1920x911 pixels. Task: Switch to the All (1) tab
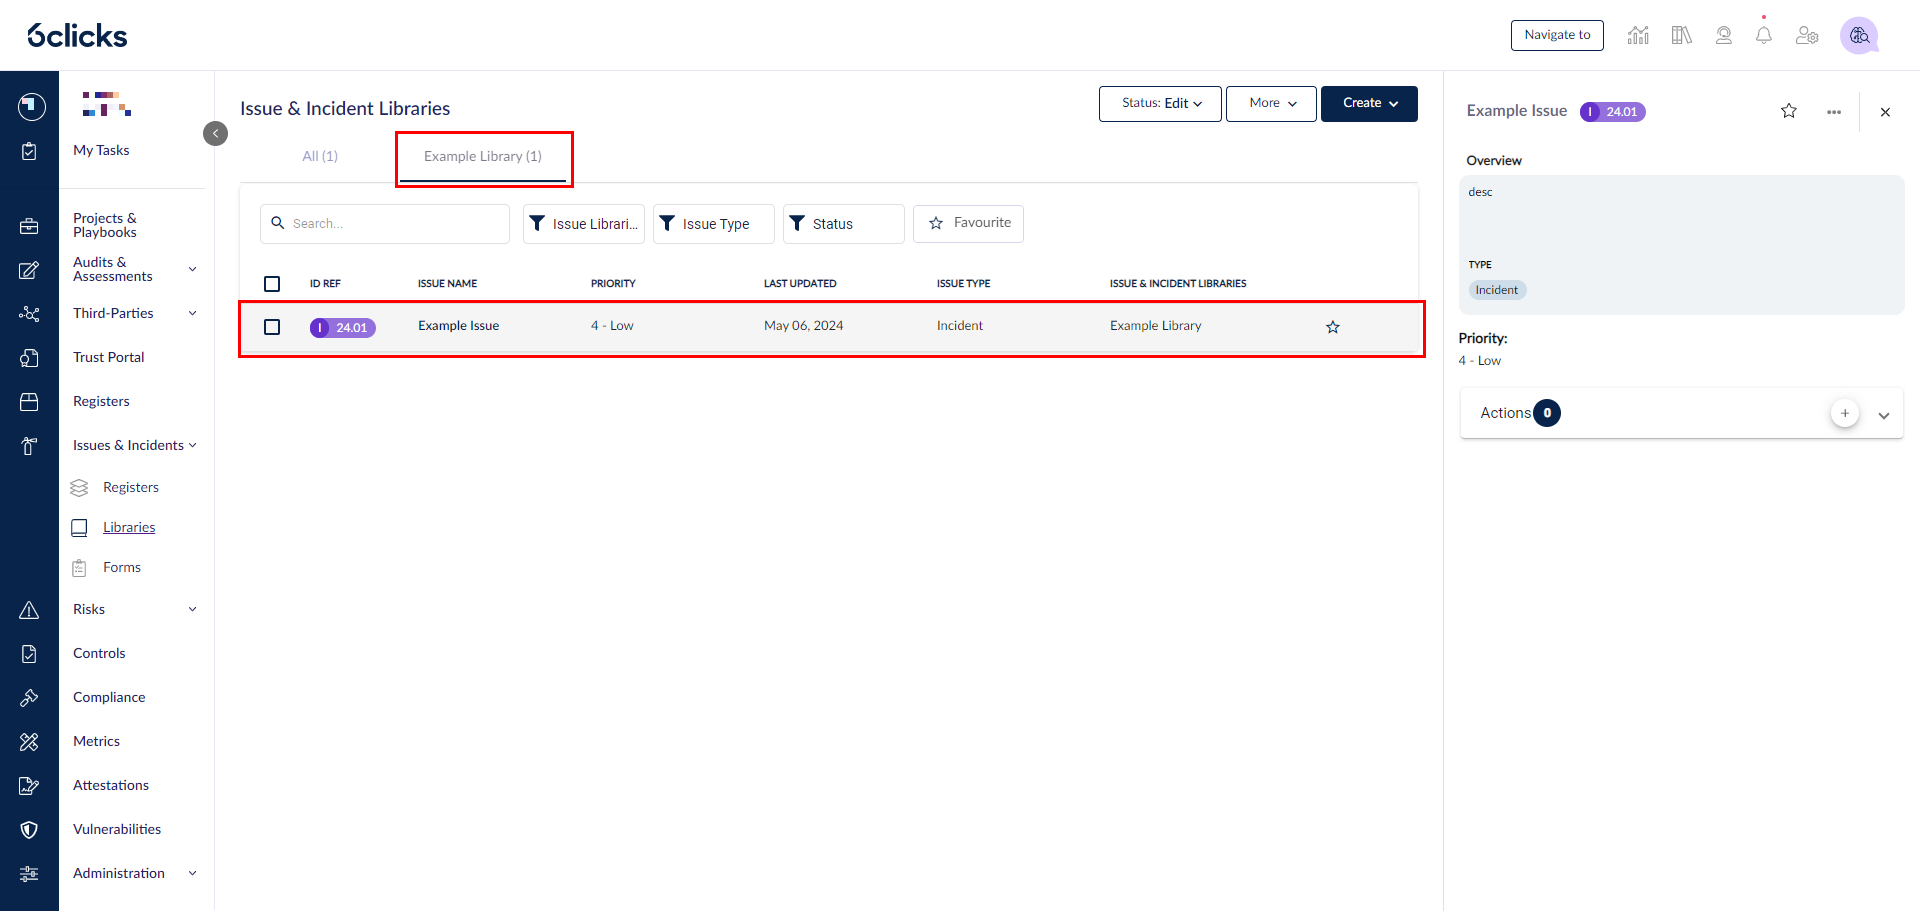[x=320, y=156]
